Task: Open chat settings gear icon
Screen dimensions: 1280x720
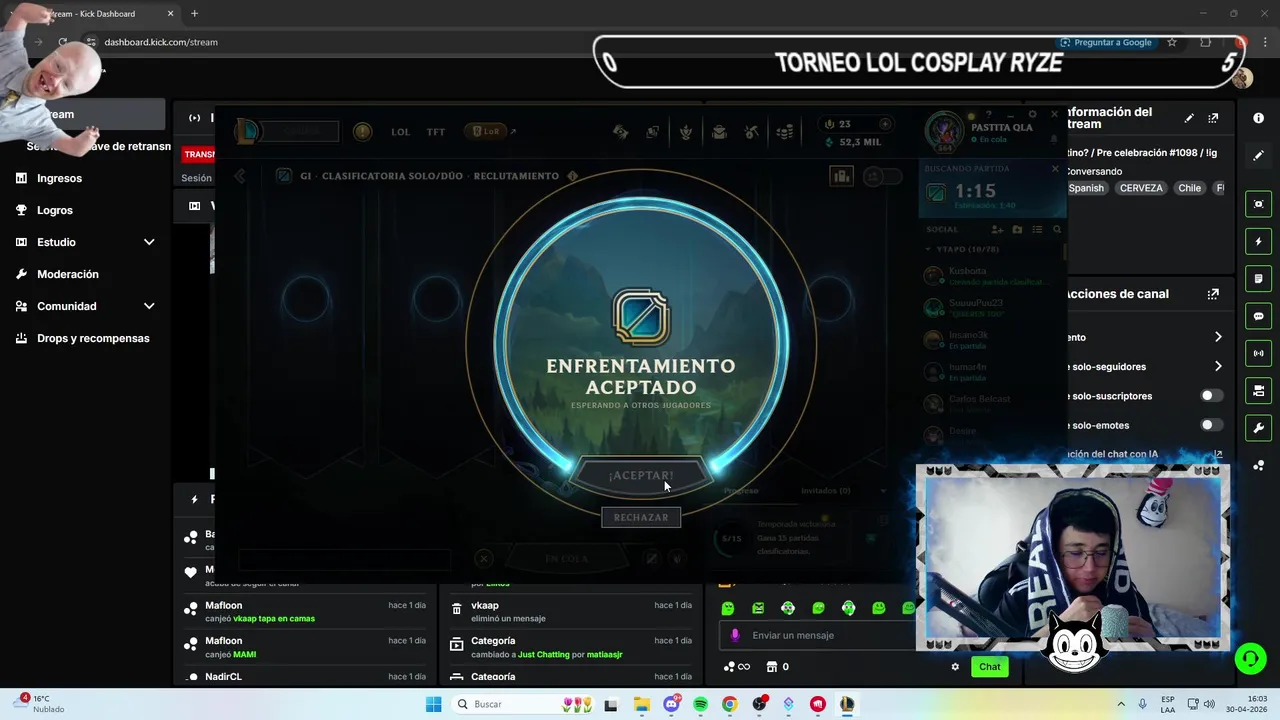Action: click(x=955, y=667)
